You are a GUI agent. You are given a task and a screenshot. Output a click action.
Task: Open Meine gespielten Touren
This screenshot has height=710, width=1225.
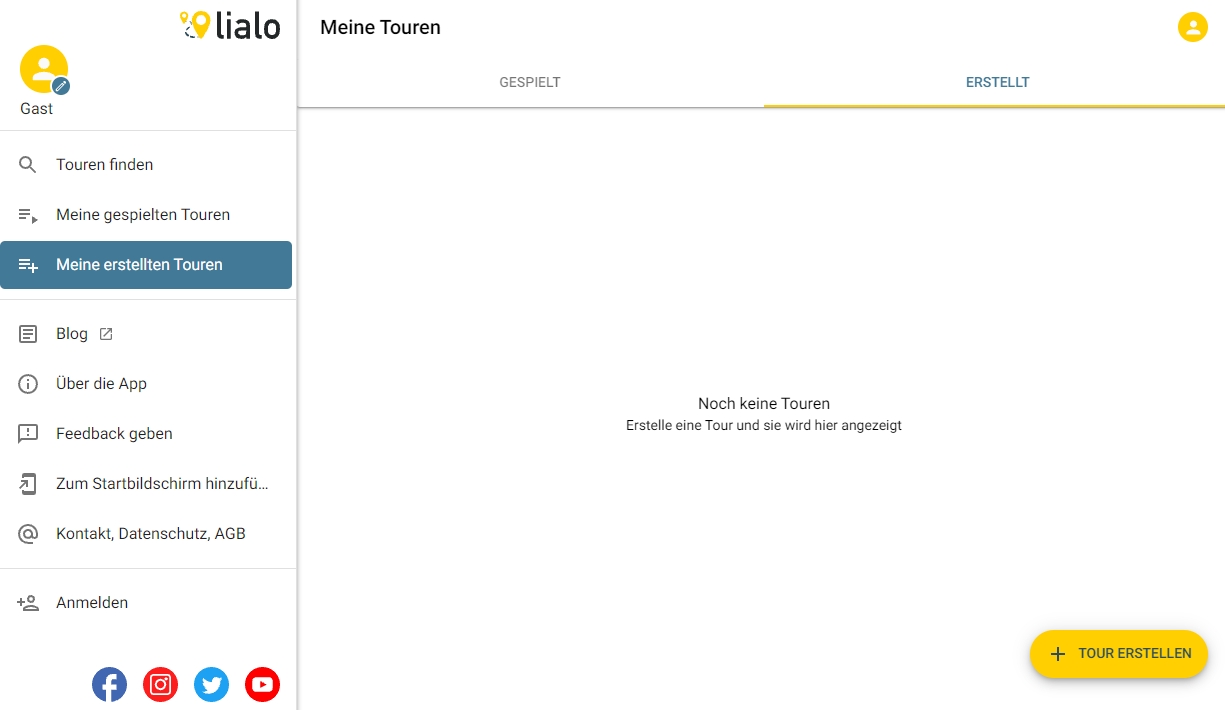click(x=143, y=215)
